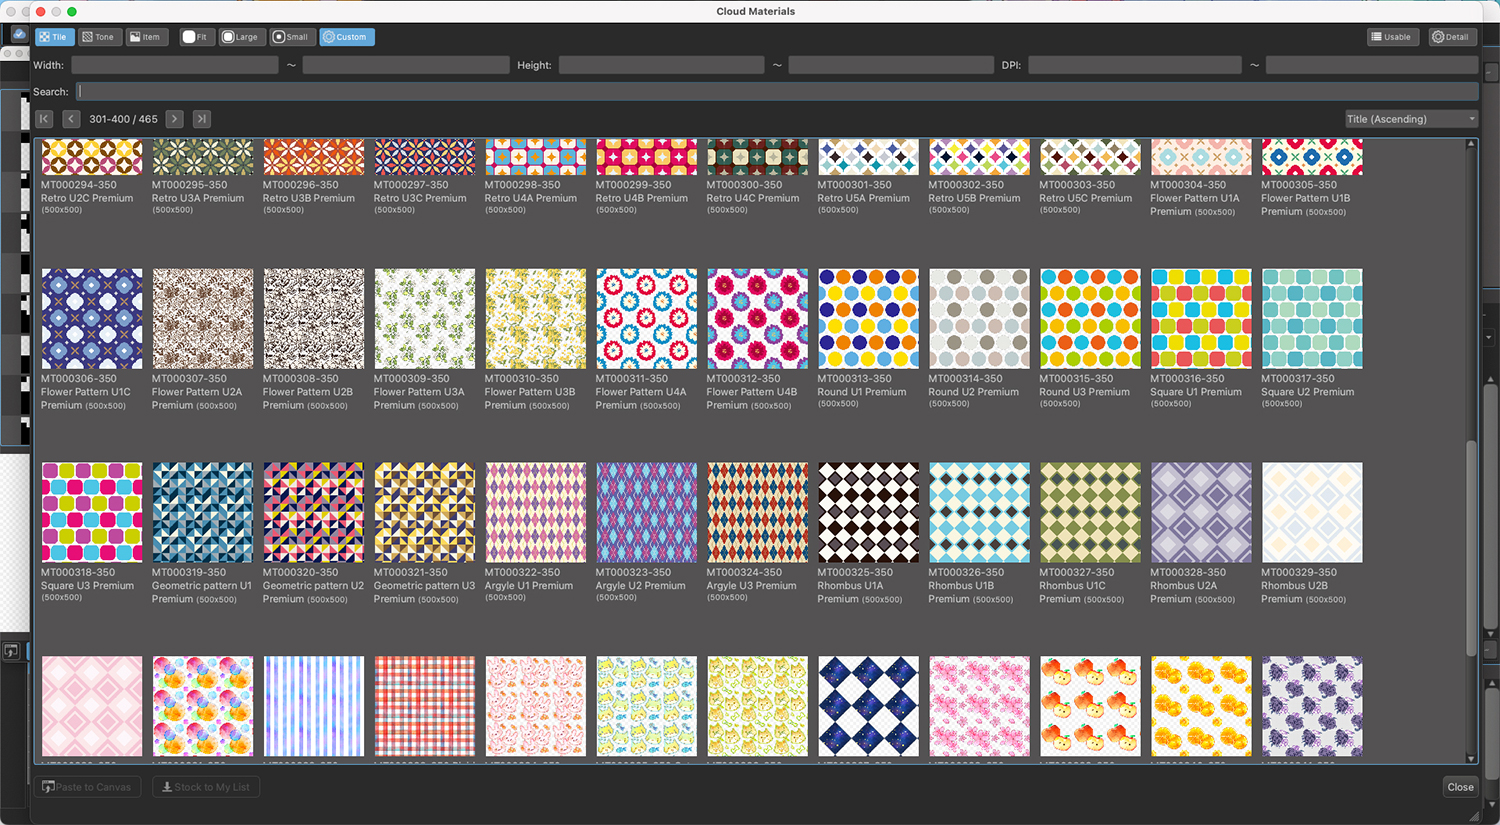Click the minimum DPI input field
Screen dimensions: 1500x825
pos(1135,65)
